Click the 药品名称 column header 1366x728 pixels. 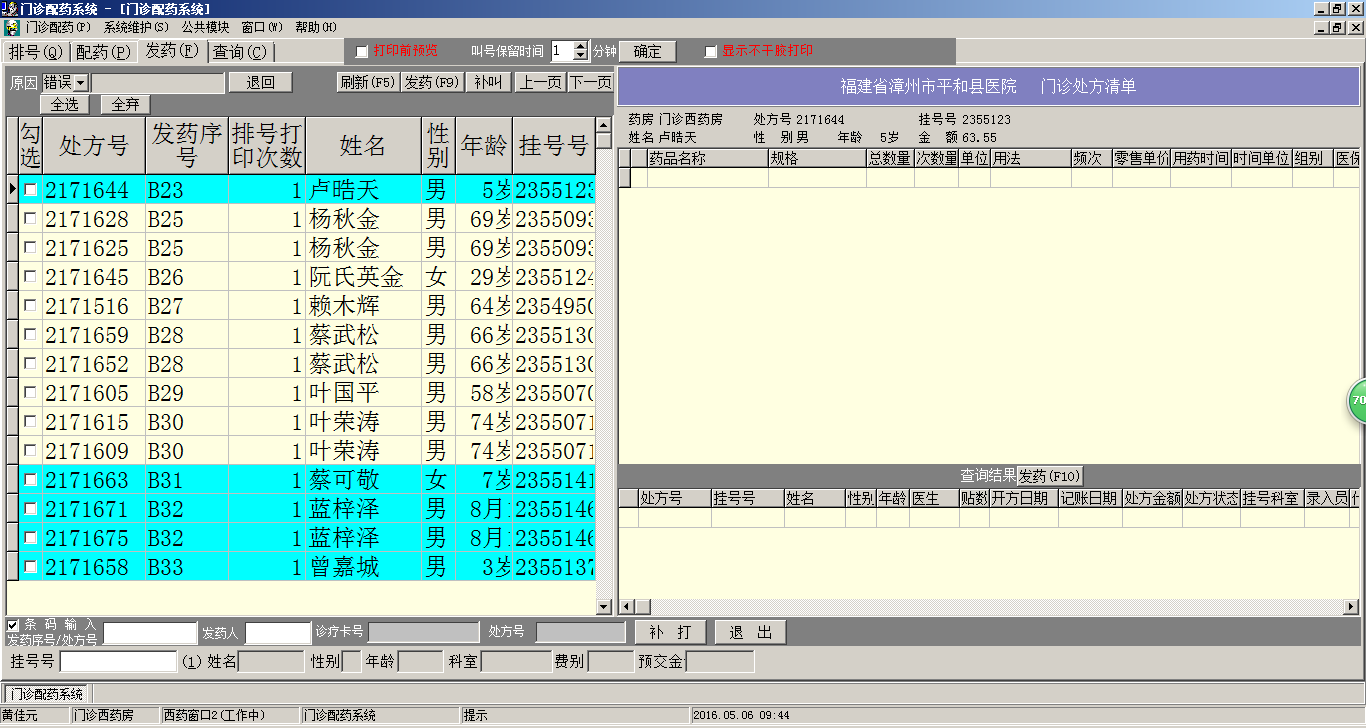click(707, 158)
